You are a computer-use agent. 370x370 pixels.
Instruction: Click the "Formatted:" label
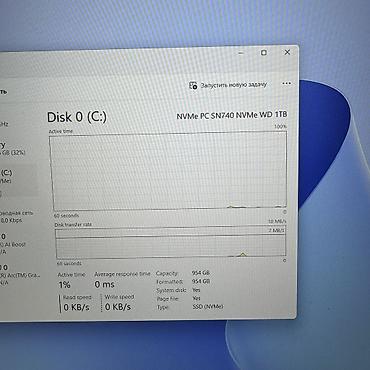pos(170,282)
